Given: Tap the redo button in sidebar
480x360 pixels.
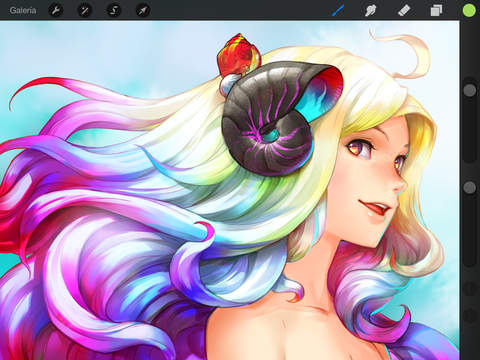Looking at the screenshot, I should click(470, 315).
